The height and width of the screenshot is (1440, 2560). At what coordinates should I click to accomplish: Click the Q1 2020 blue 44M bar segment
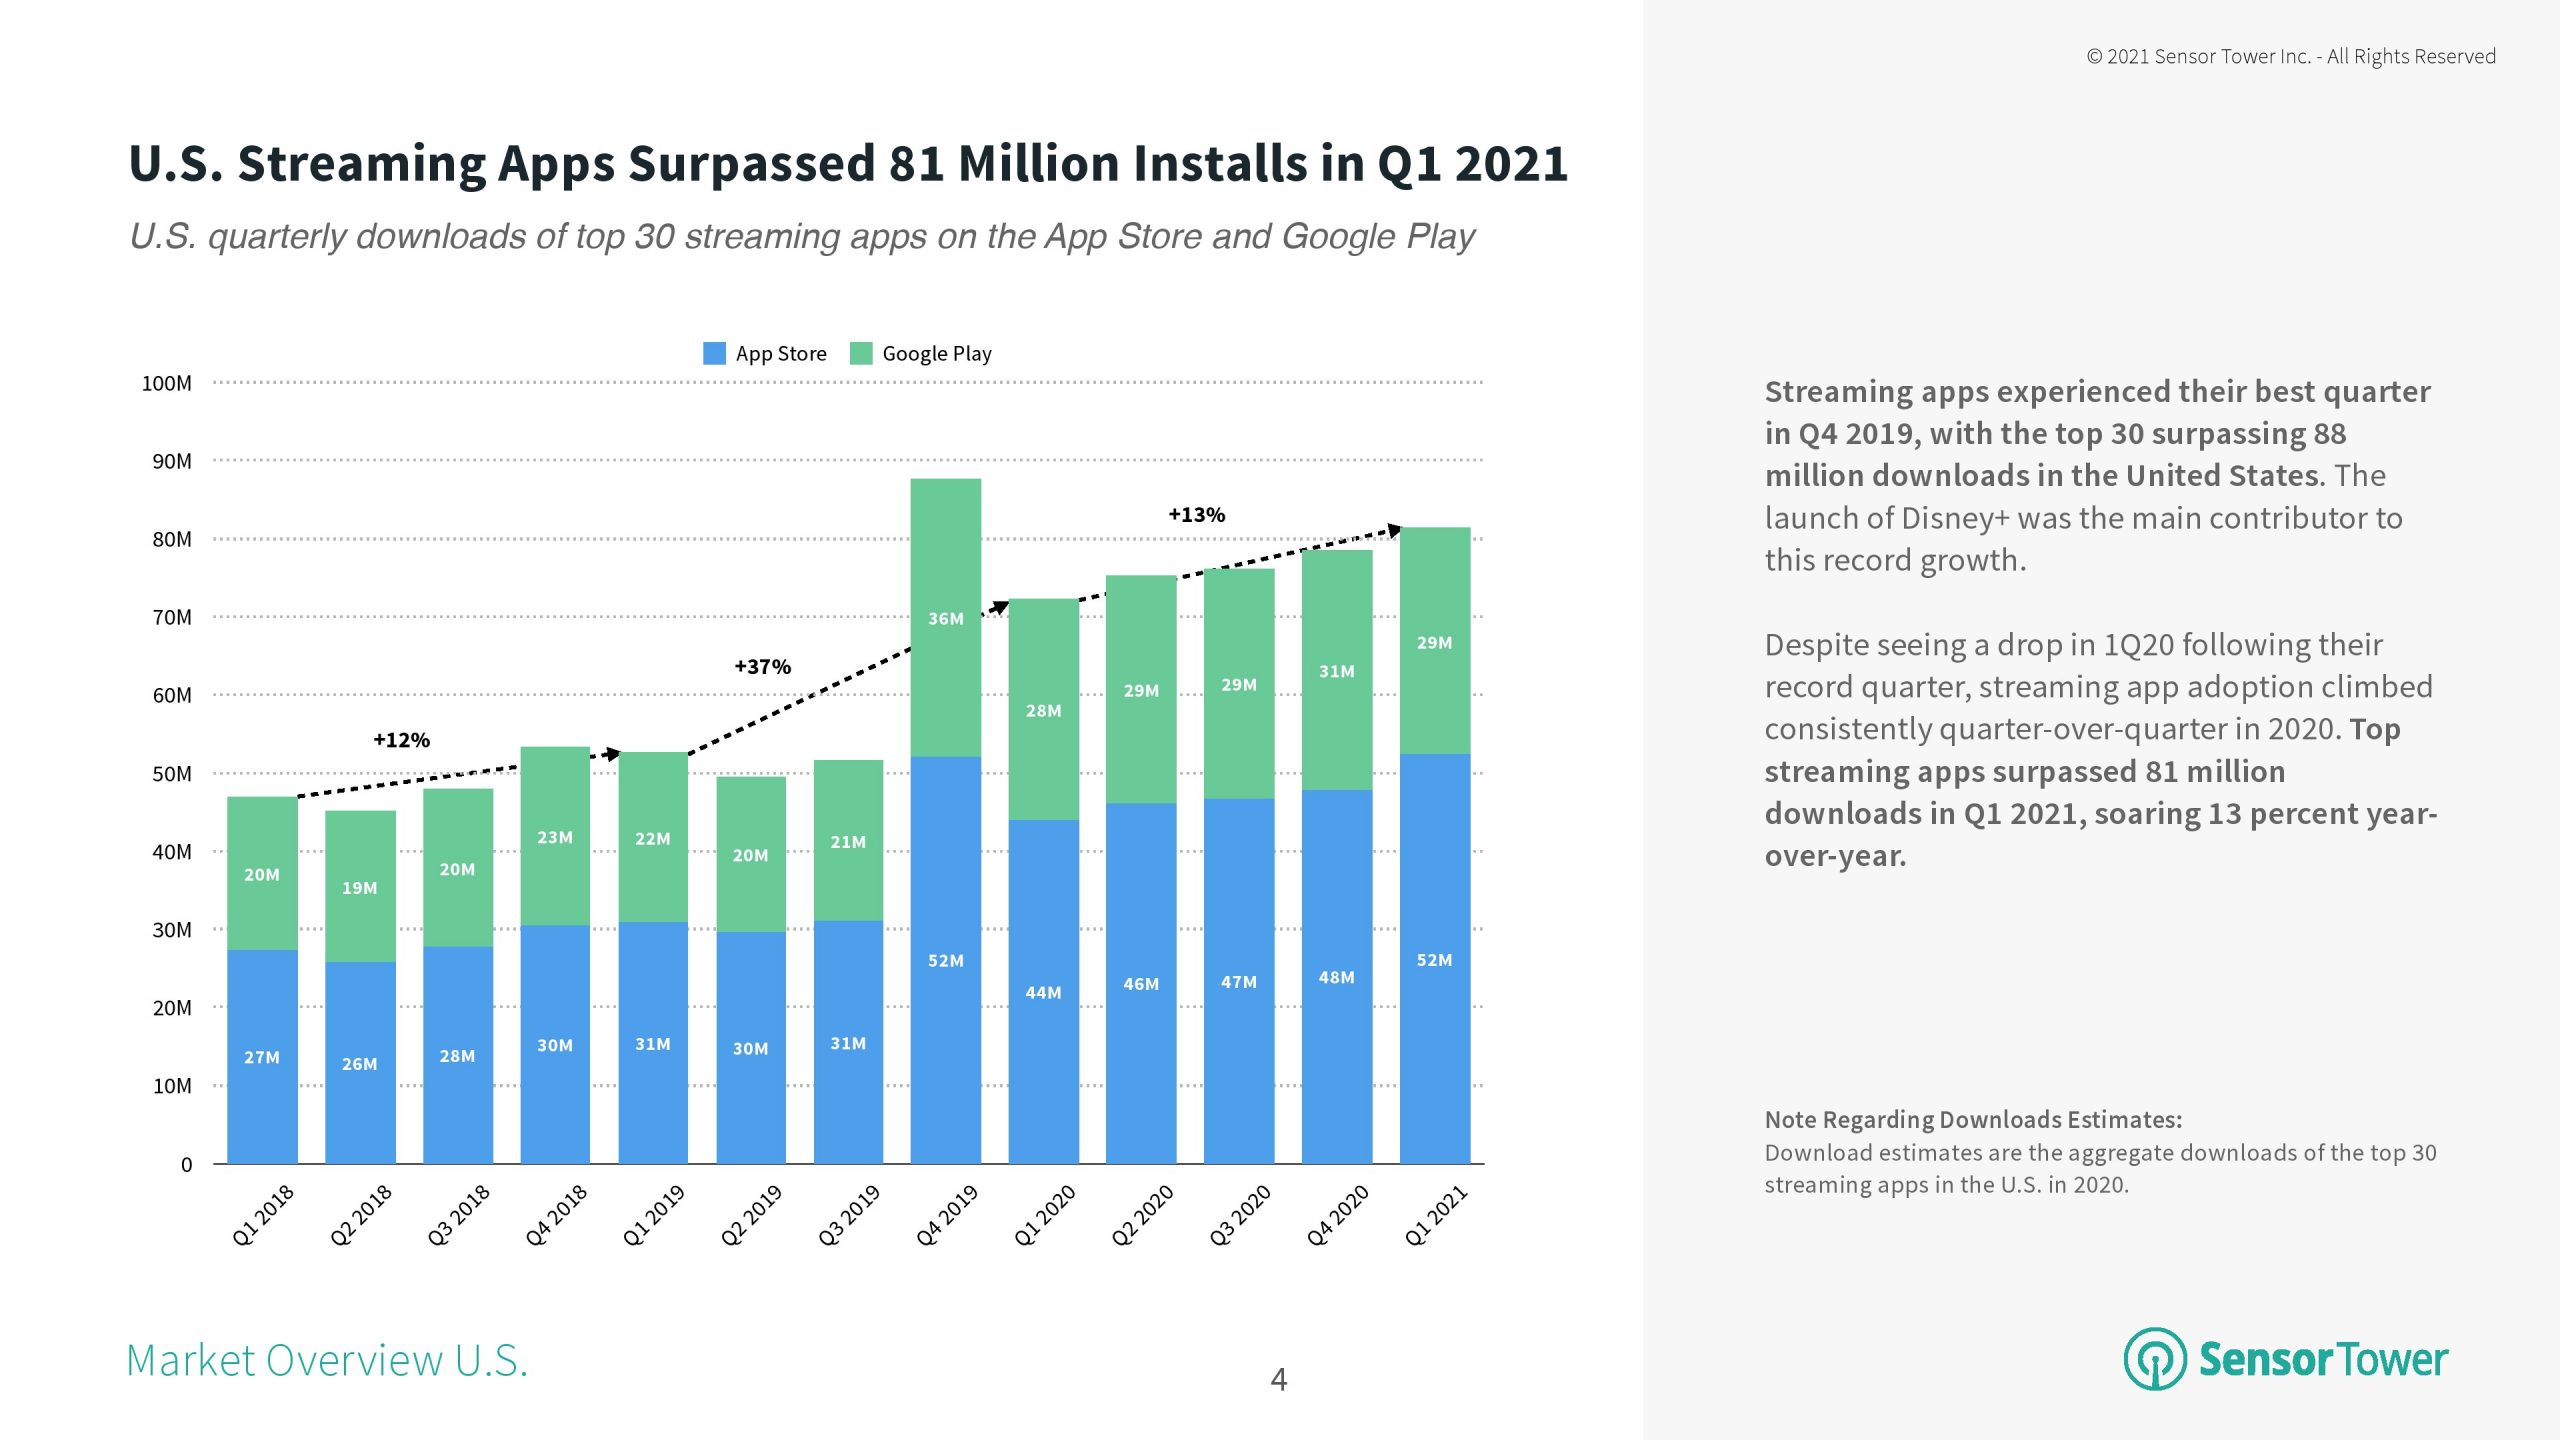(1043, 992)
